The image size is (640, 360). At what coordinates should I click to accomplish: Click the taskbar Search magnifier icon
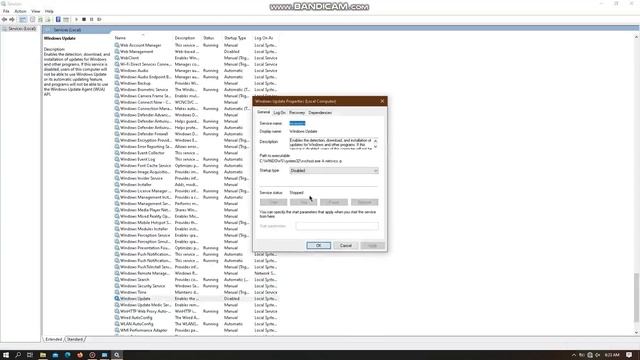[18, 355]
